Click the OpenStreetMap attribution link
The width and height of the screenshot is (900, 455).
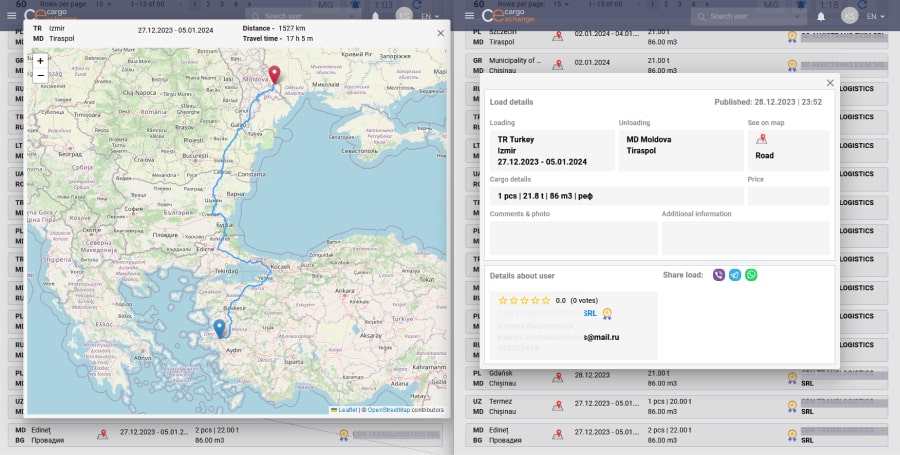pyautogui.click(x=390, y=410)
